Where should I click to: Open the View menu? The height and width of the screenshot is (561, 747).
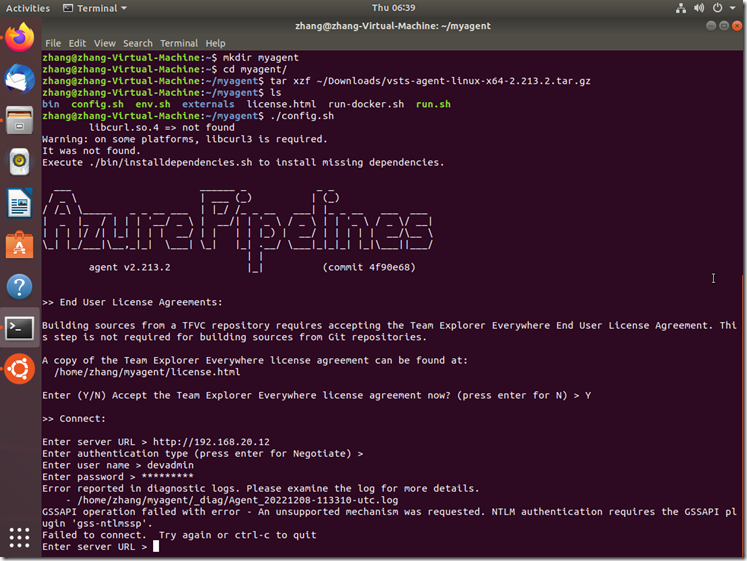105,43
